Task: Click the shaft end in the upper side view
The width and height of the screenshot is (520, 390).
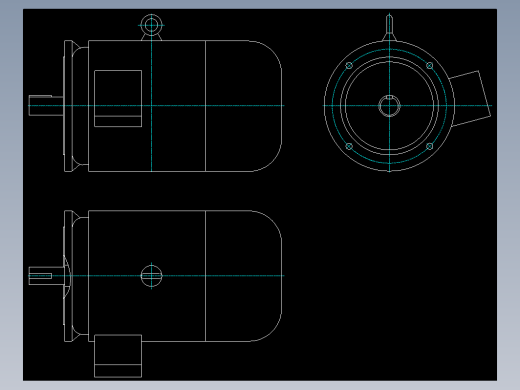Action: coord(46,106)
